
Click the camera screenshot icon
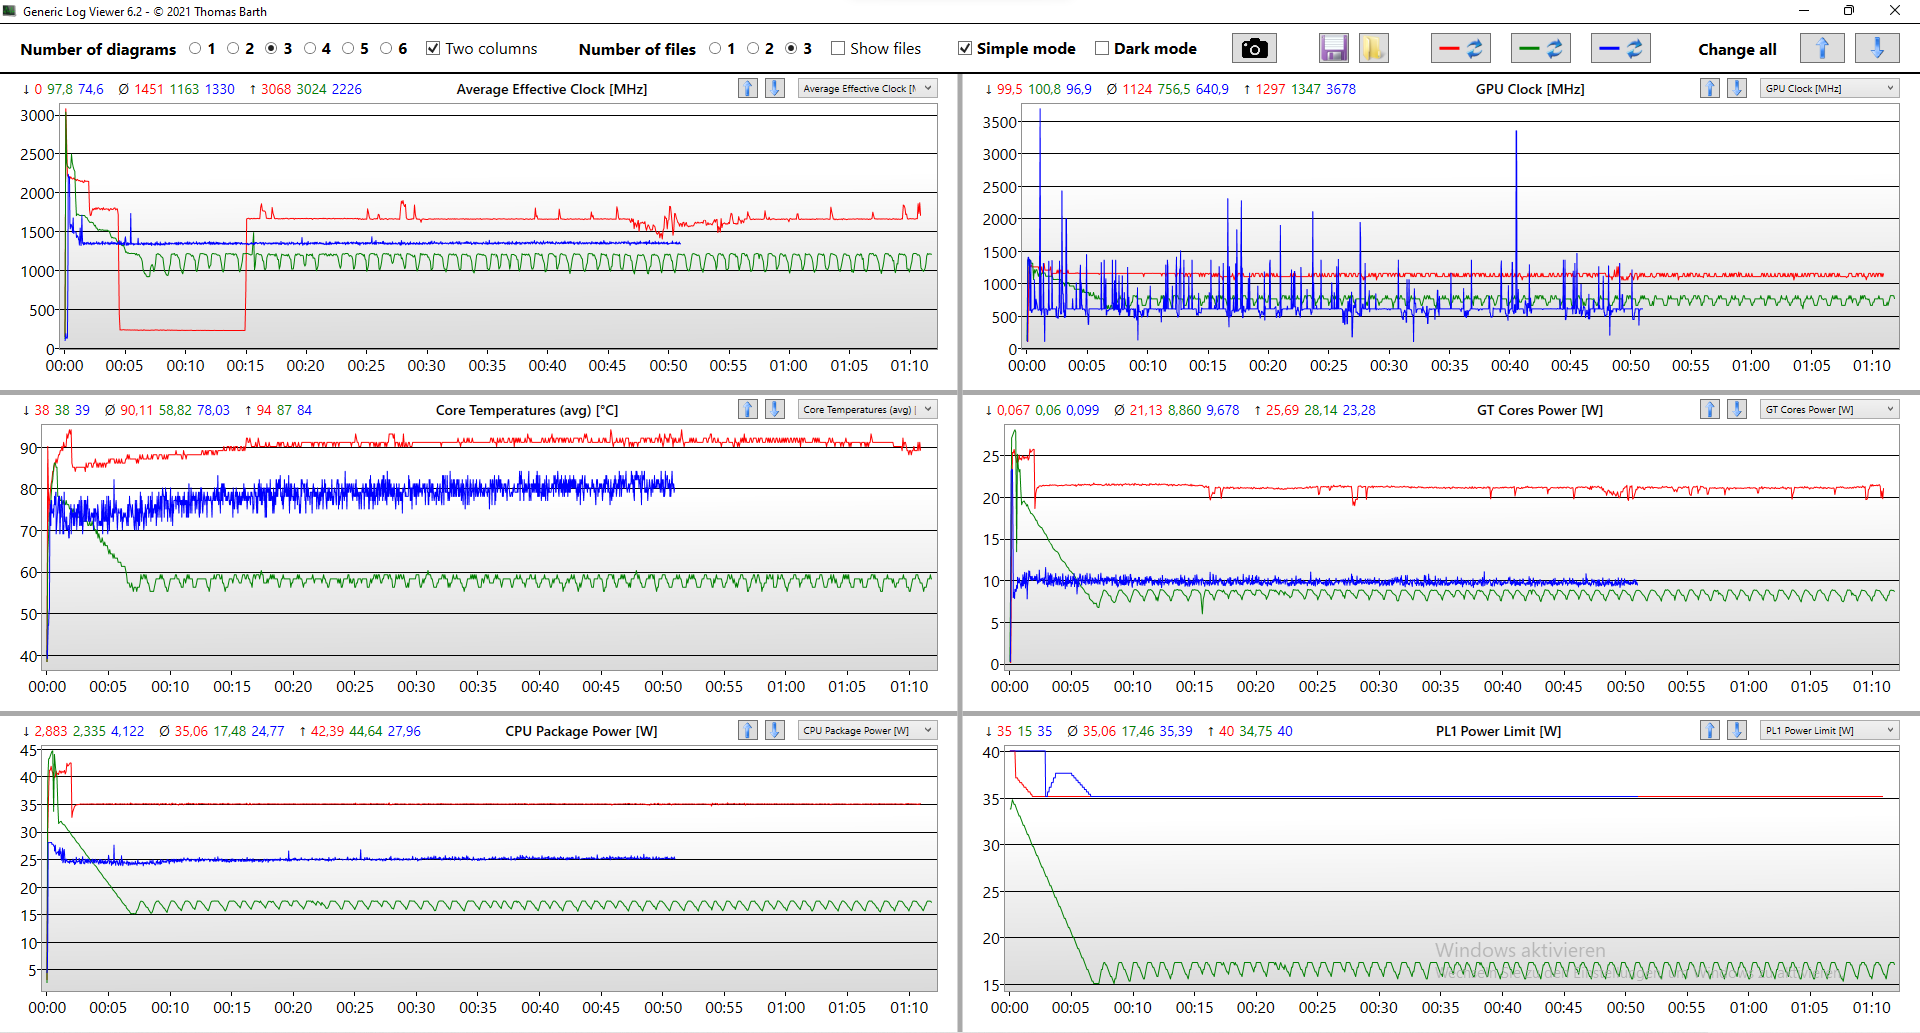(1254, 48)
